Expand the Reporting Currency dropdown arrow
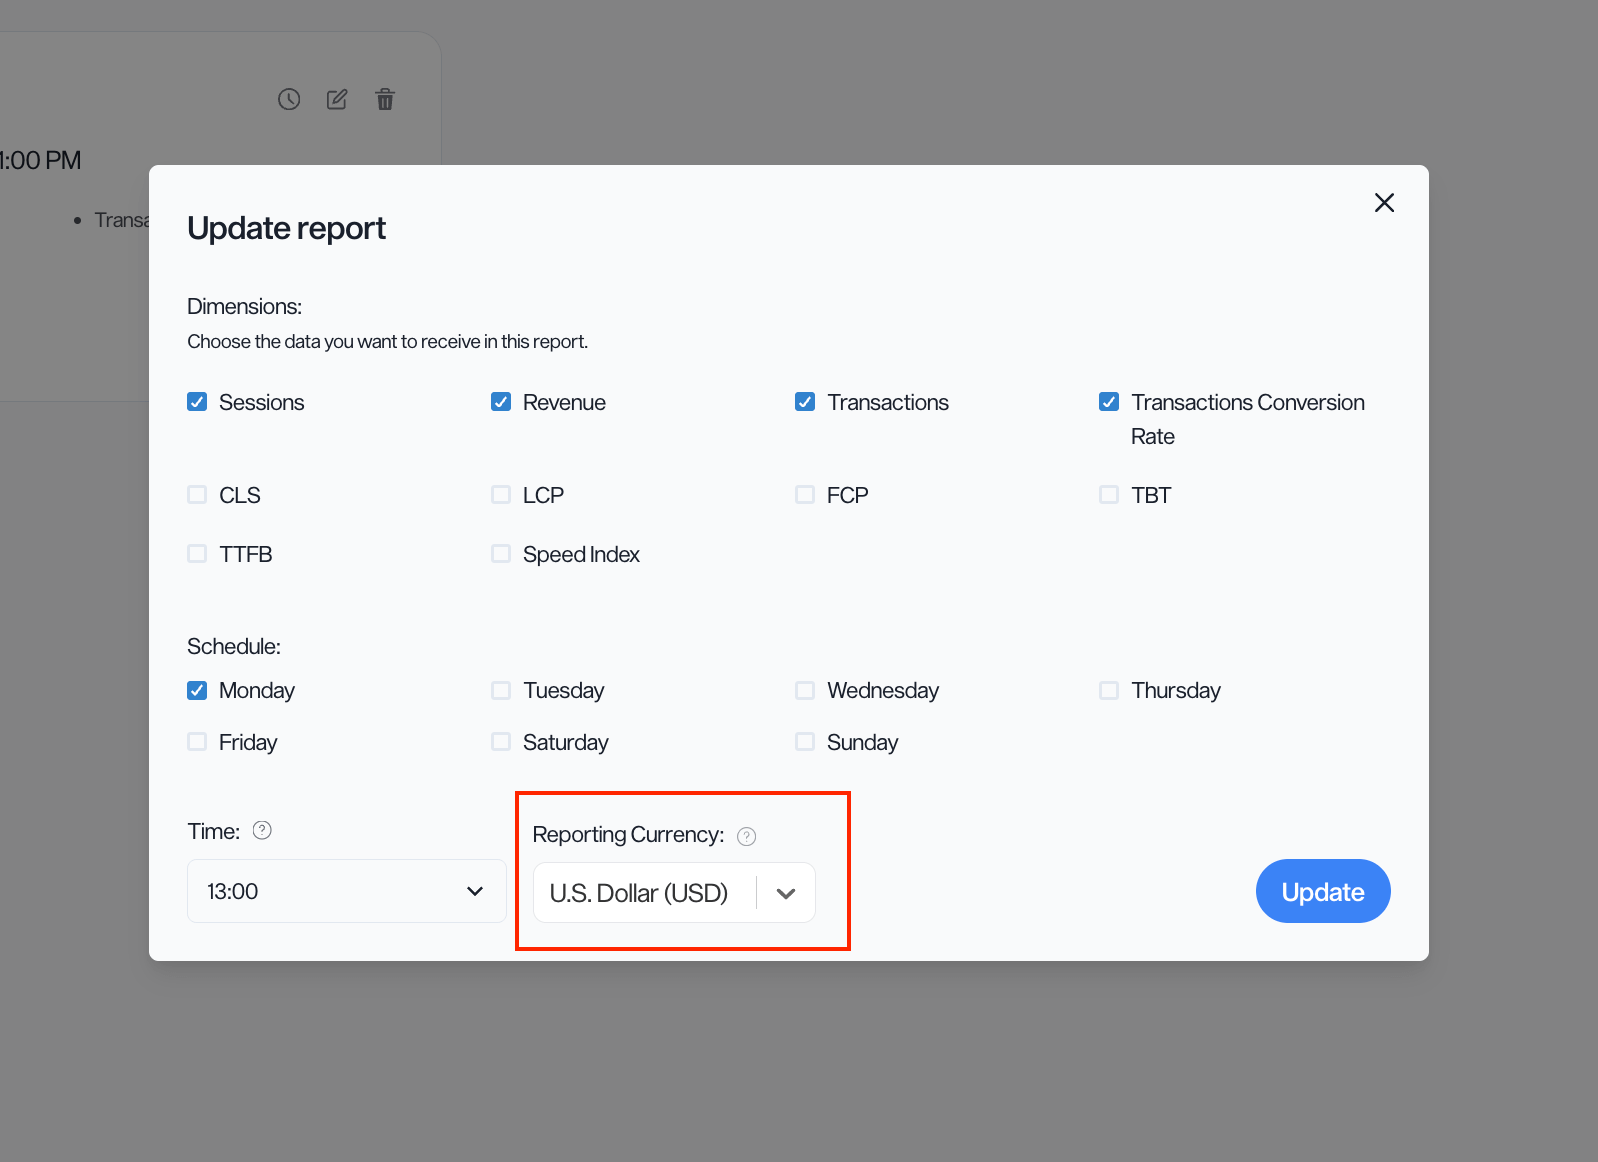1598x1162 pixels. 786,893
